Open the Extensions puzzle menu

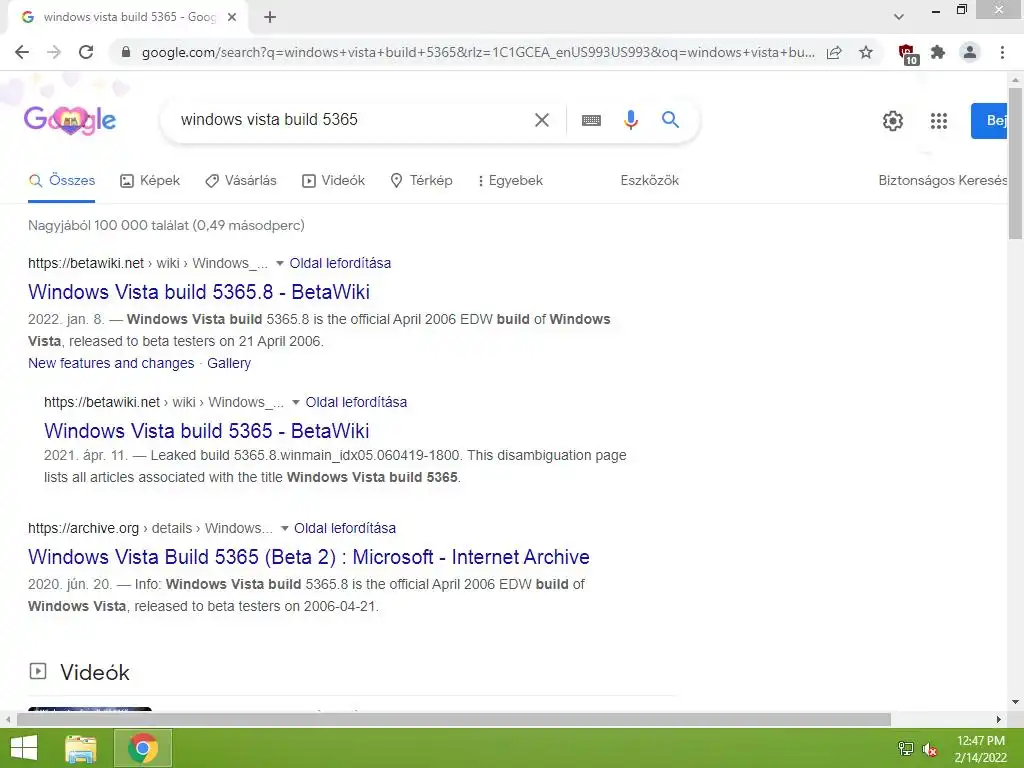coord(938,52)
